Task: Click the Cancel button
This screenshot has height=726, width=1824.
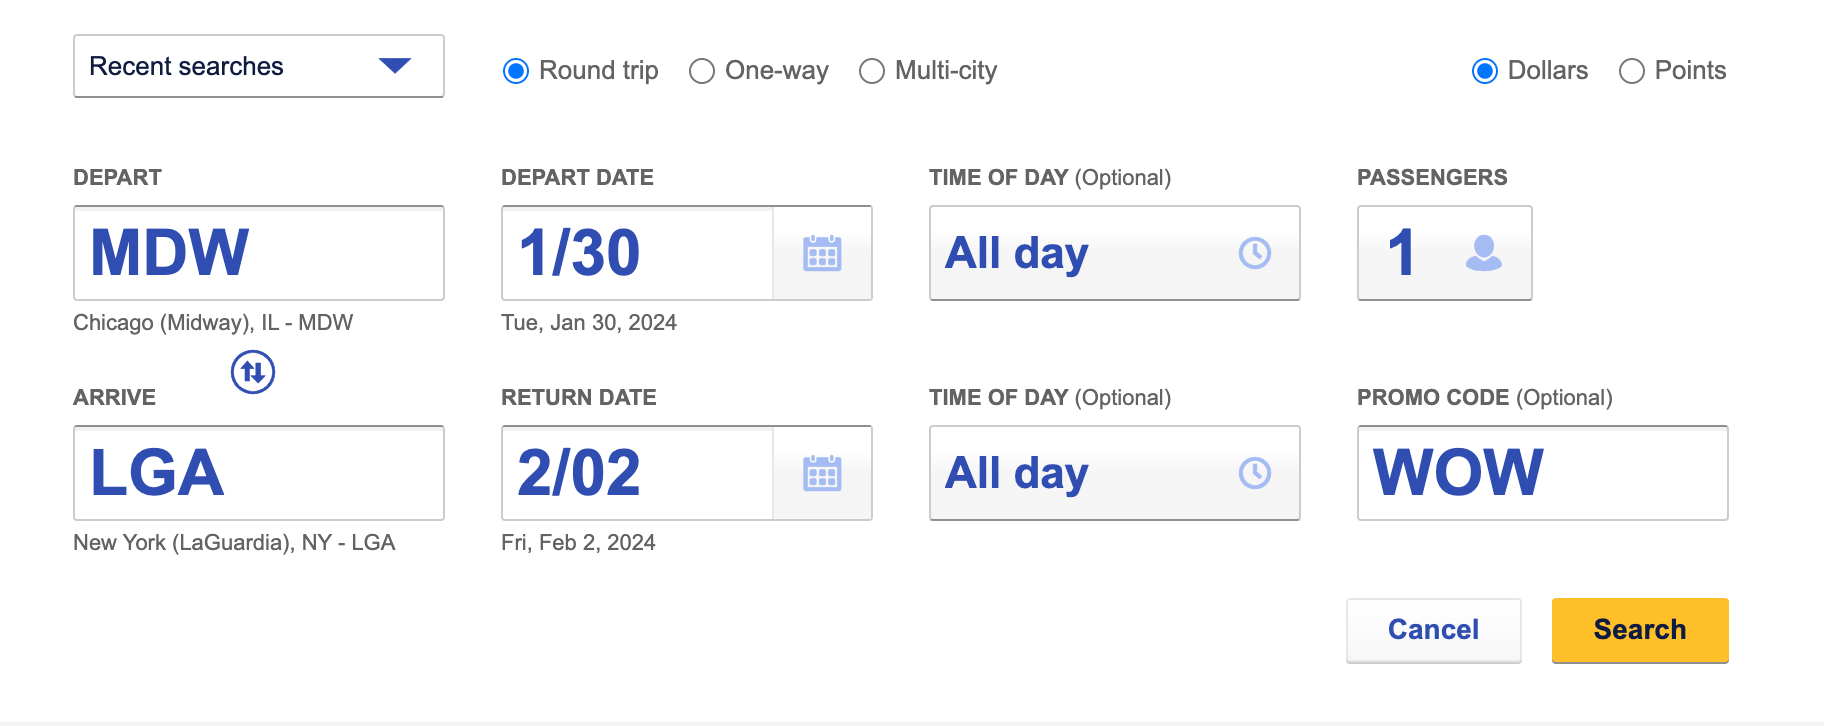Action: tap(1433, 630)
